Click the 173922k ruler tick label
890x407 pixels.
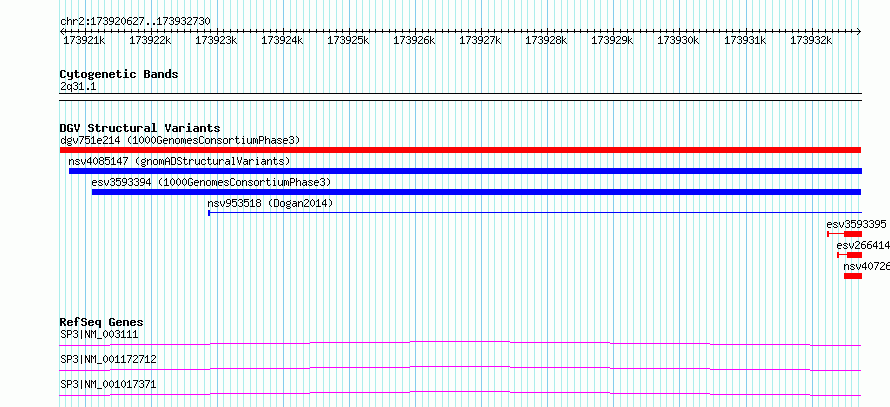(x=150, y=41)
